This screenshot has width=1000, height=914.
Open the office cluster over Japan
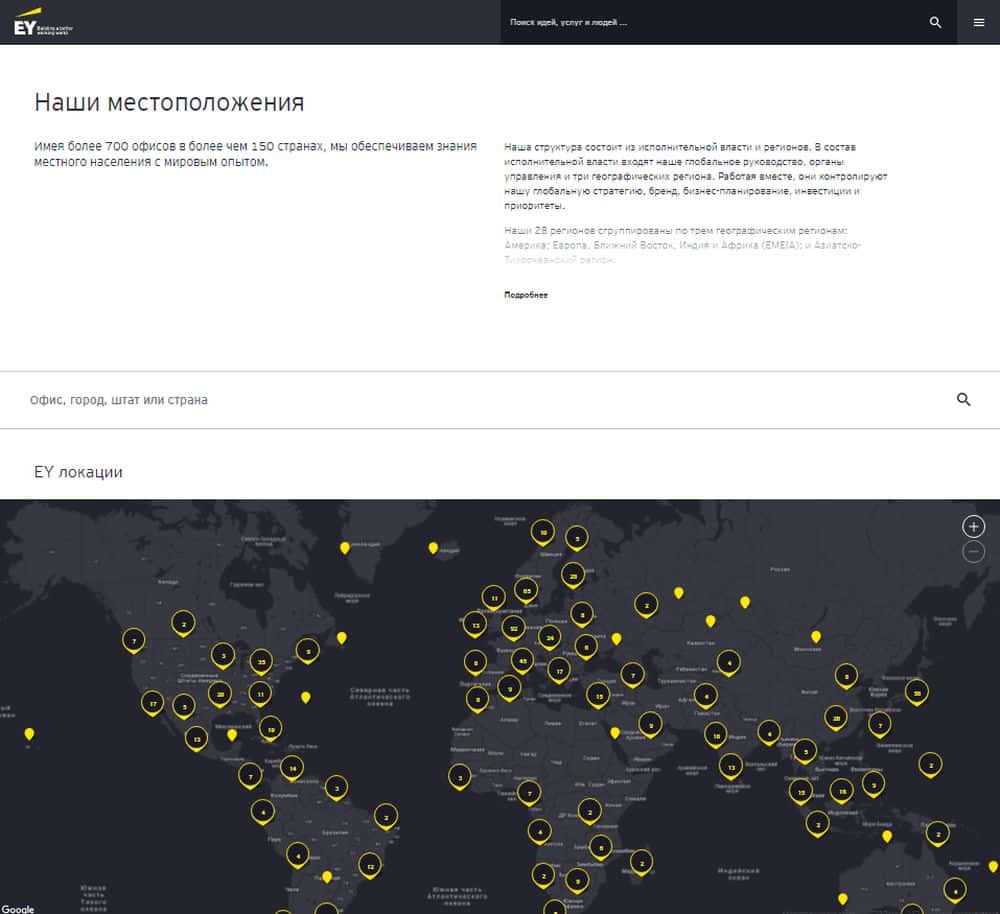tap(916, 690)
